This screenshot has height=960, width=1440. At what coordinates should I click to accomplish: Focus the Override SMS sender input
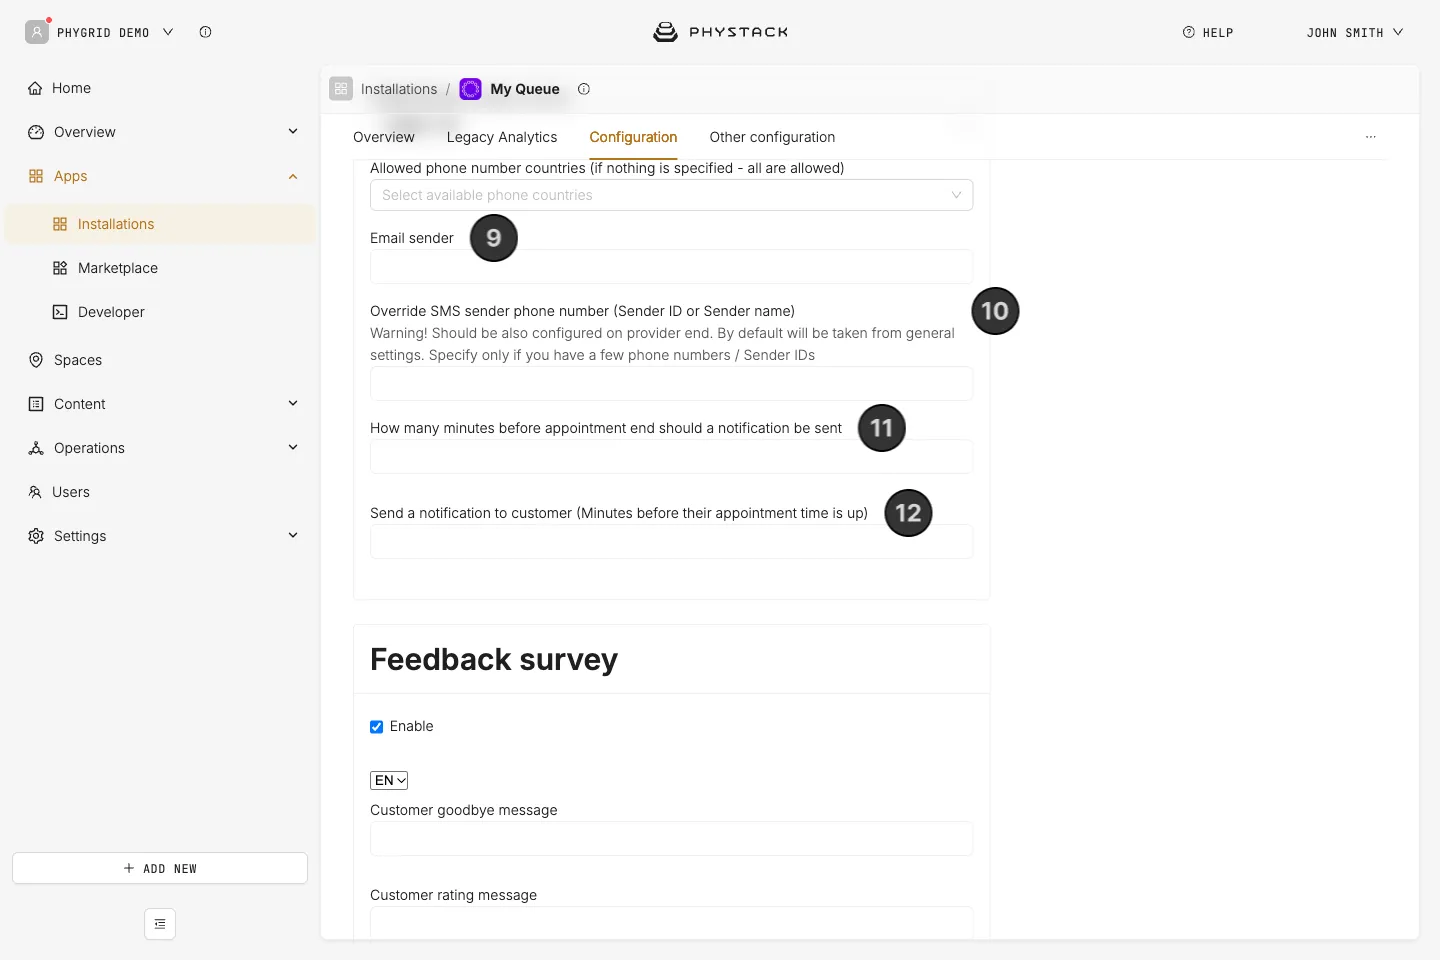coord(672,384)
